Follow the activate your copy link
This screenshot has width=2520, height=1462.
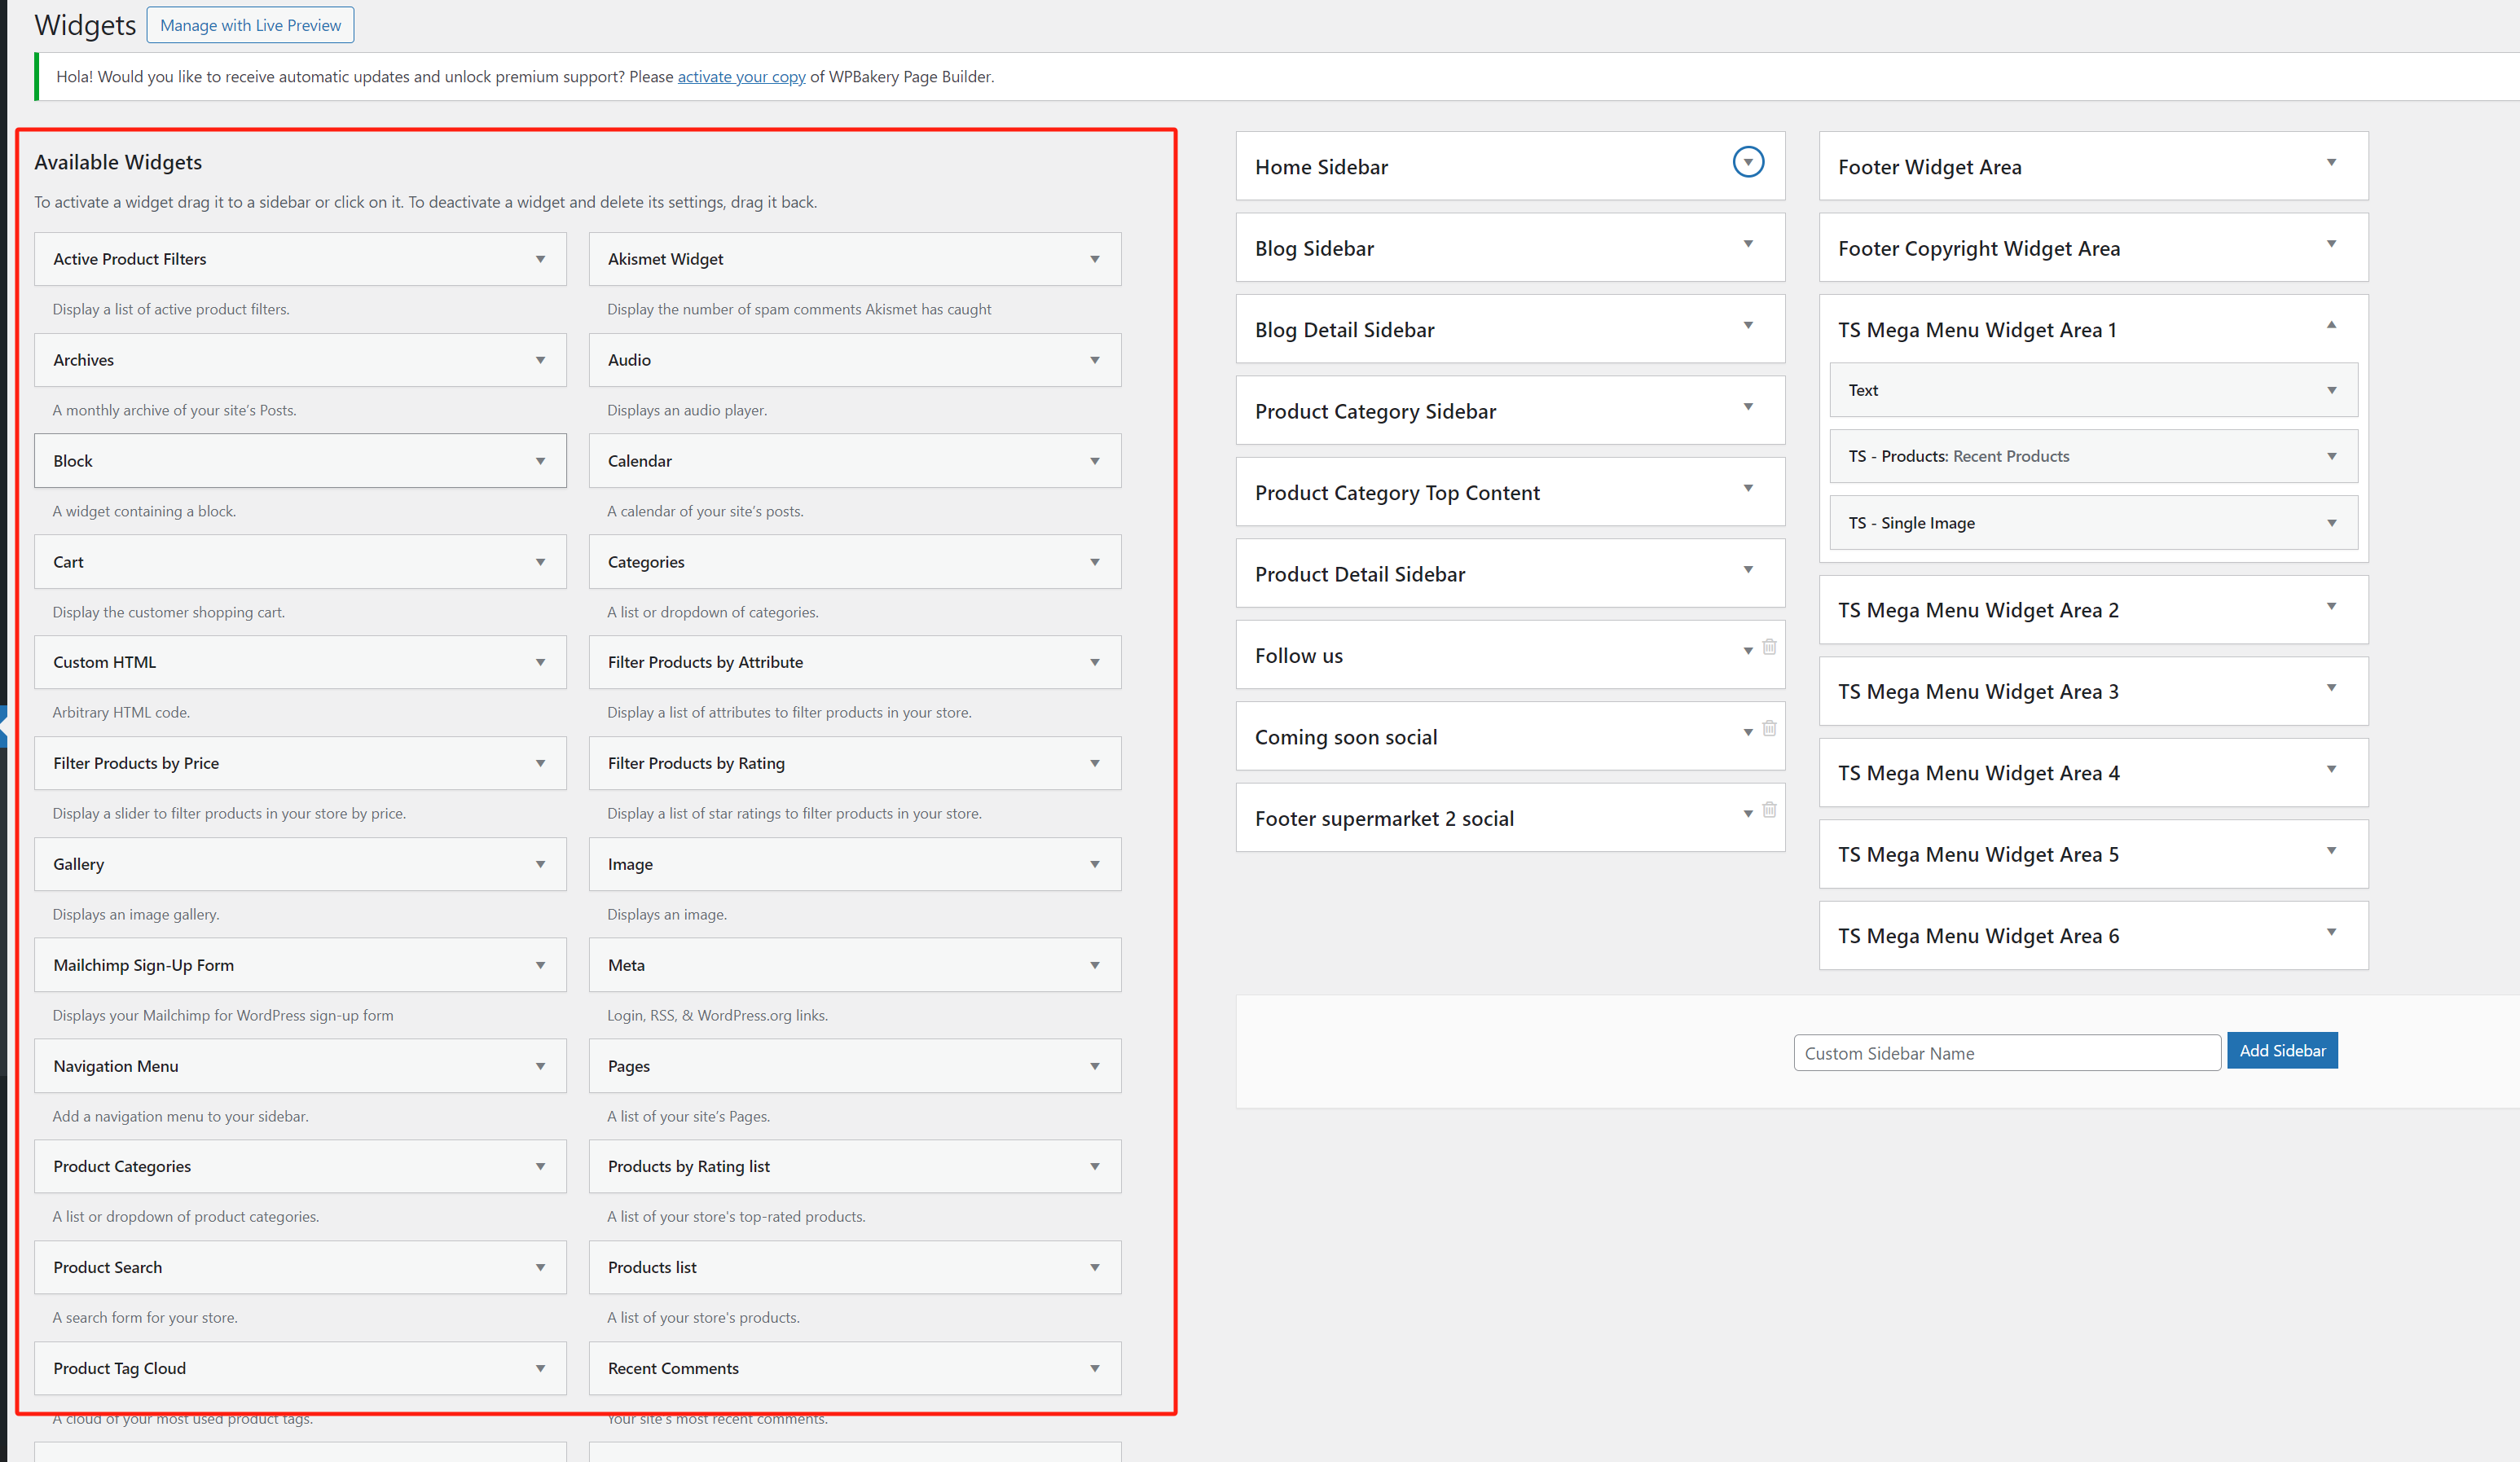(741, 77)
